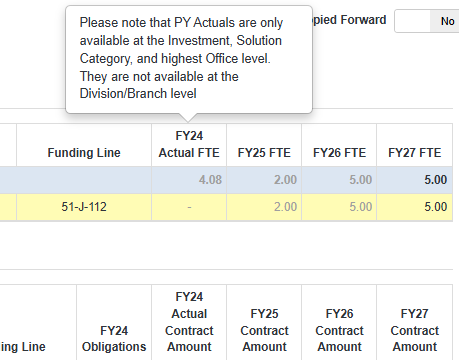This screenshot has width=459, height=360.
Task: Select the FY25 FTE column header
Action: (264, 153)
